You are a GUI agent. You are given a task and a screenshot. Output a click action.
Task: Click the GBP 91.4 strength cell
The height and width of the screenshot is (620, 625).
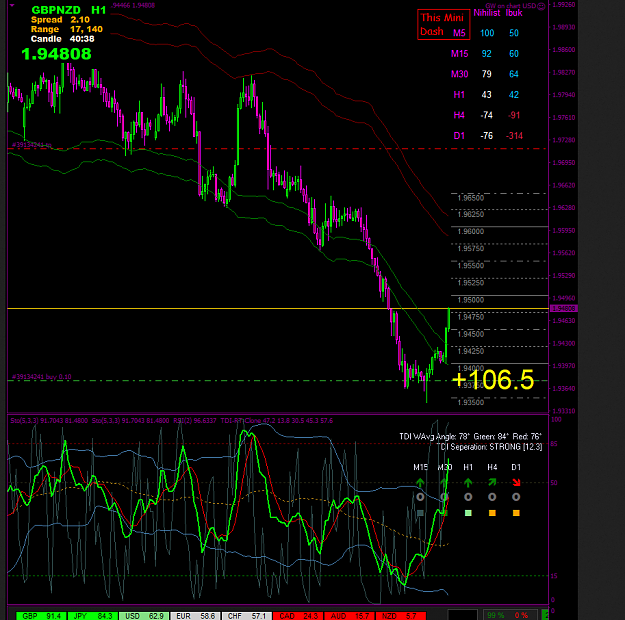(41, 616)
